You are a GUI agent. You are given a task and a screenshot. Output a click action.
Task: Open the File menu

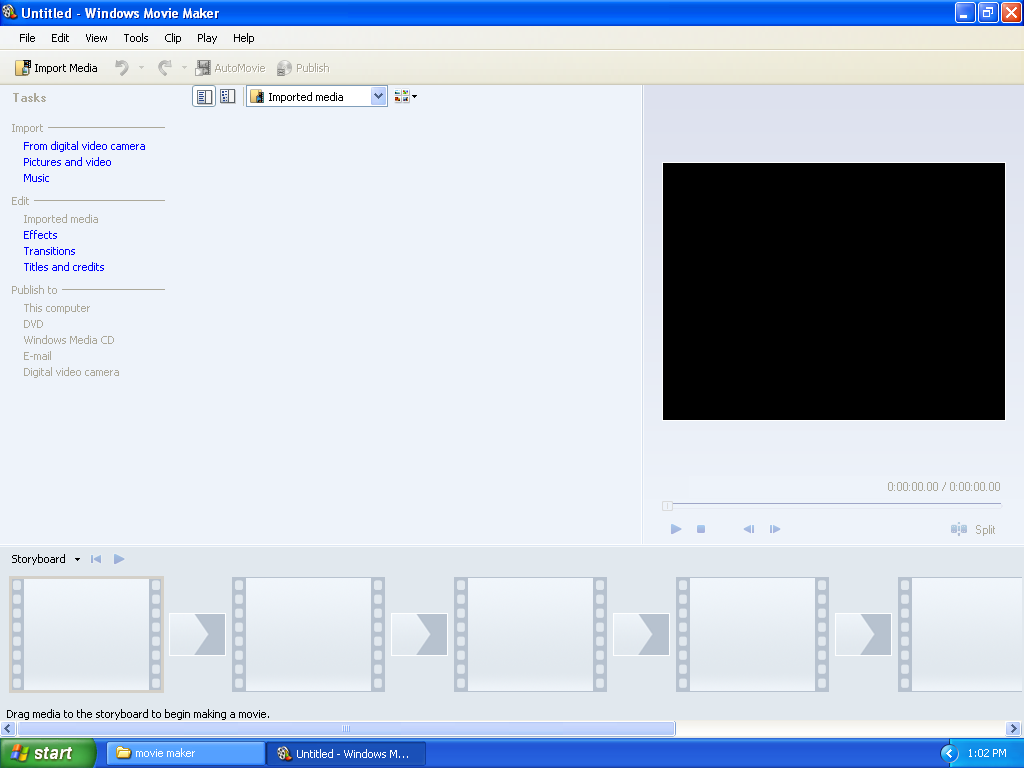(27, 38)
